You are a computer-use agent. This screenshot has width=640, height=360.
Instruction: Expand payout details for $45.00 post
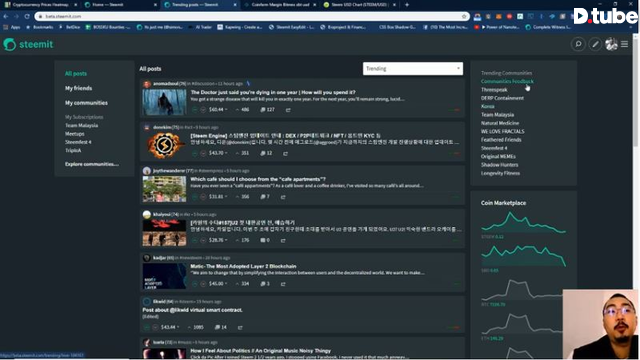218,284
